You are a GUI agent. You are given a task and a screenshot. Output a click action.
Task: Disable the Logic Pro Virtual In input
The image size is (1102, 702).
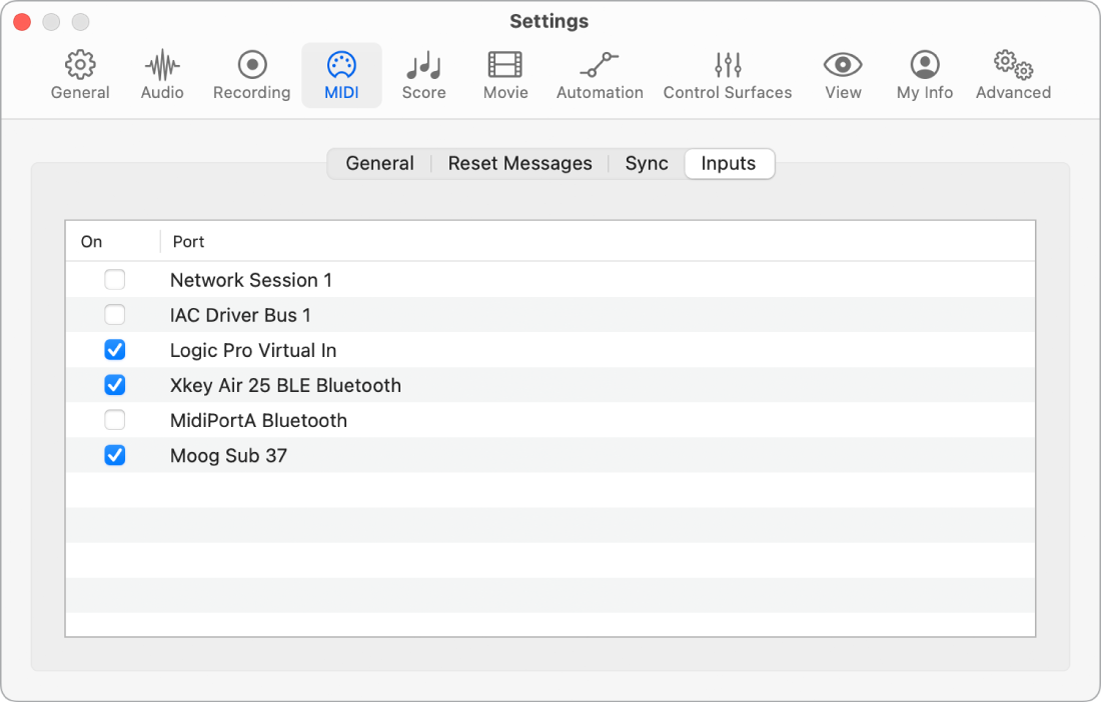click(114, 350)
